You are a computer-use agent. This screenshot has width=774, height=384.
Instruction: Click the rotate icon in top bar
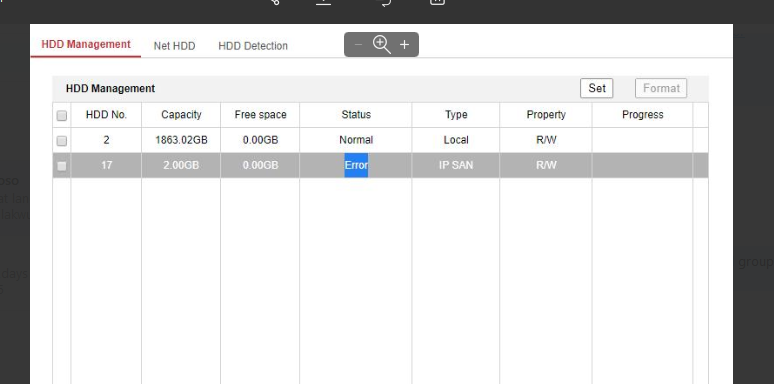coord(385,2)
